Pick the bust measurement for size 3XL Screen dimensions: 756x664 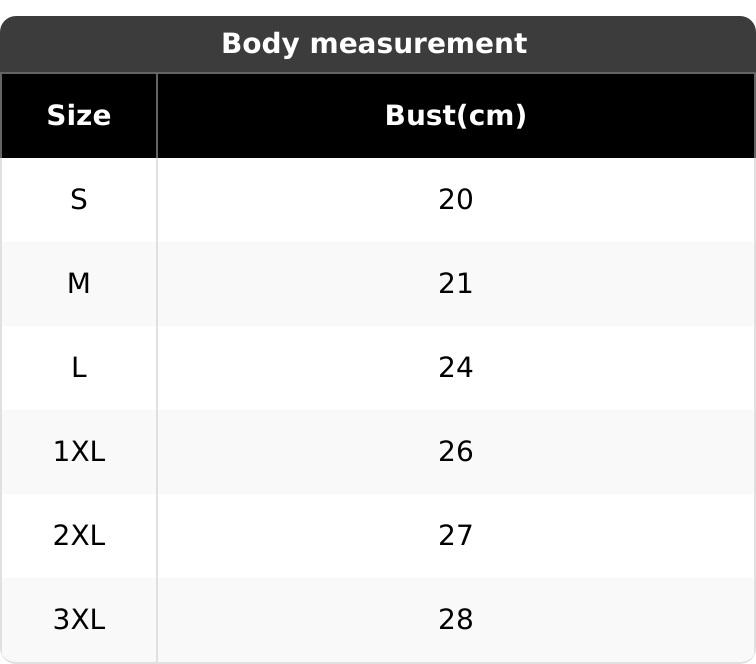455,620
